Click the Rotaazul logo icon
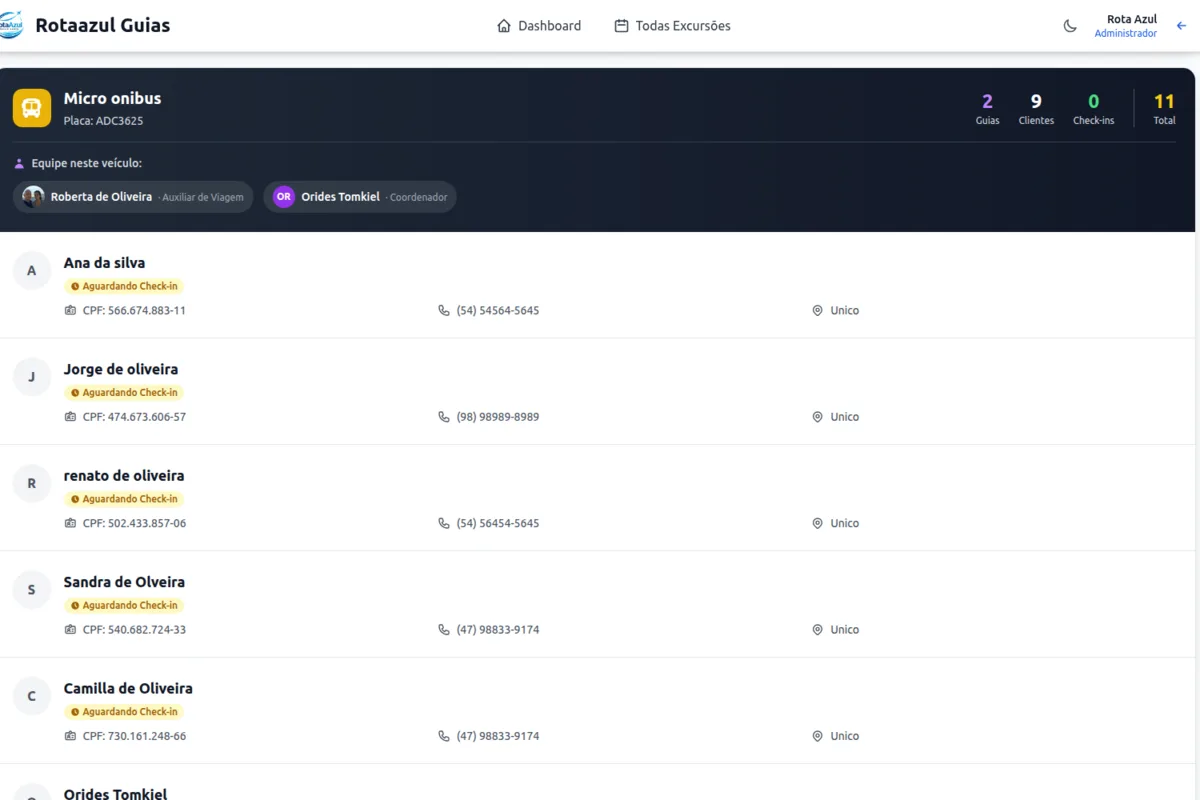This screenshot has width=1200, height=800. click(x=10, y=25)
